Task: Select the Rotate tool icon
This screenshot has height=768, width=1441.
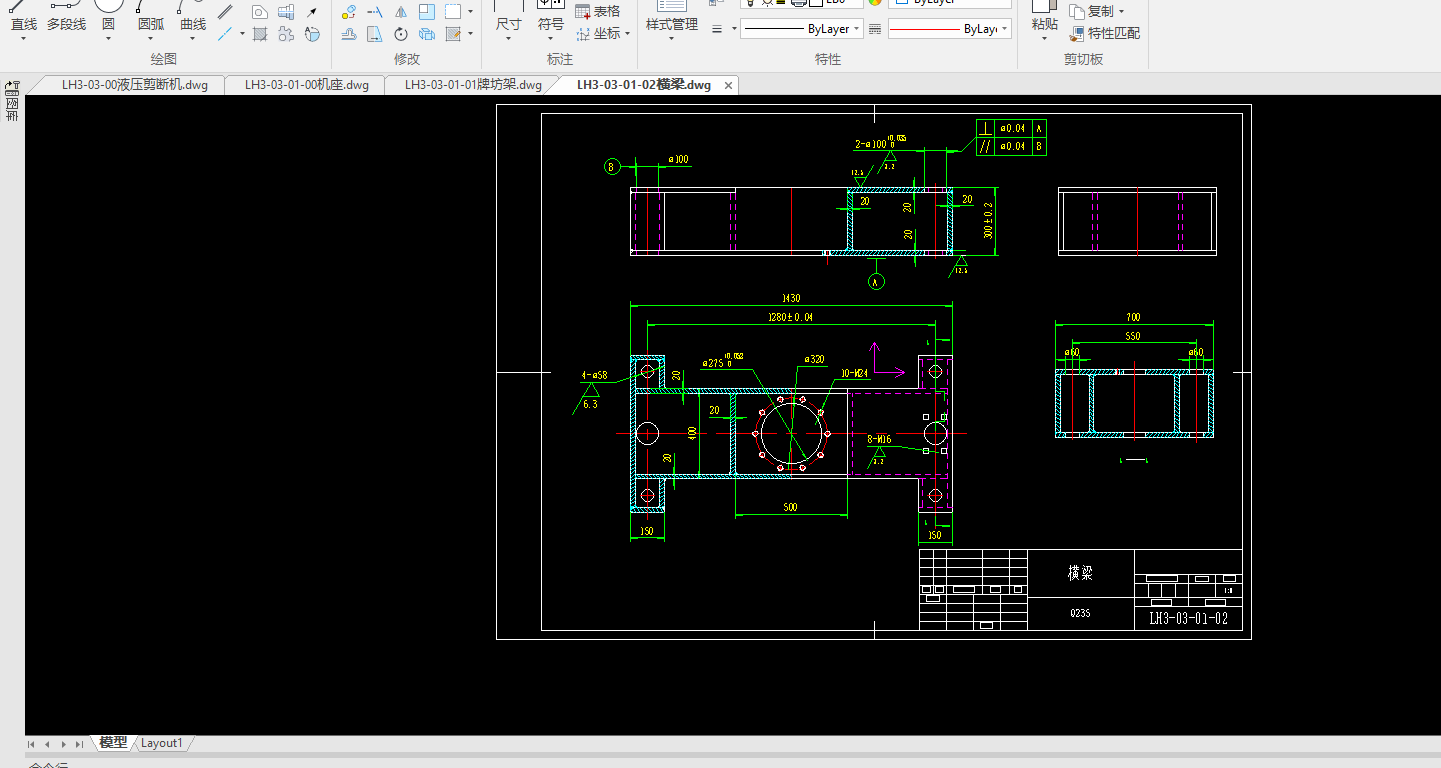Action: [401, 34]
